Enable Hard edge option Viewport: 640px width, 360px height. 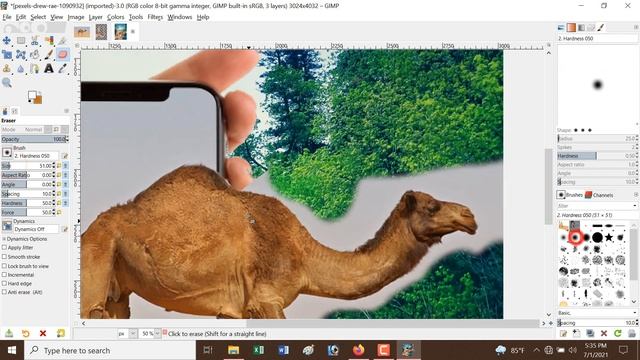pos(4,283)
